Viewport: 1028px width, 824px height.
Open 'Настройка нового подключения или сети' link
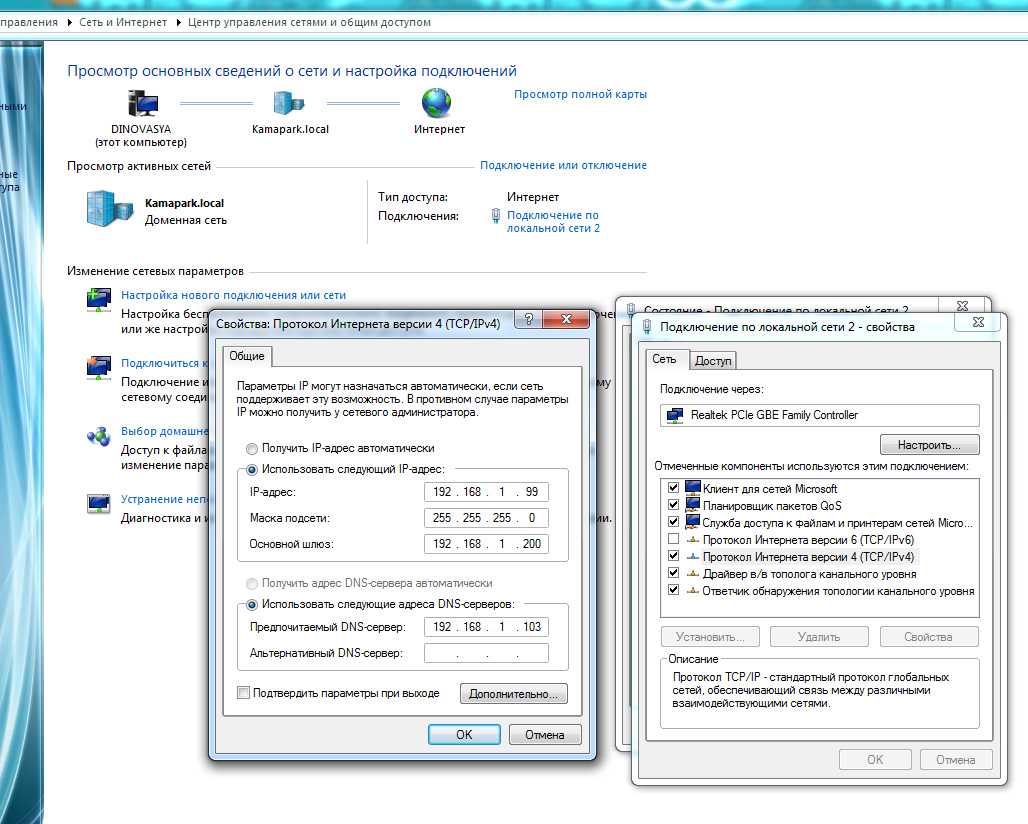(x=233, y=295)
